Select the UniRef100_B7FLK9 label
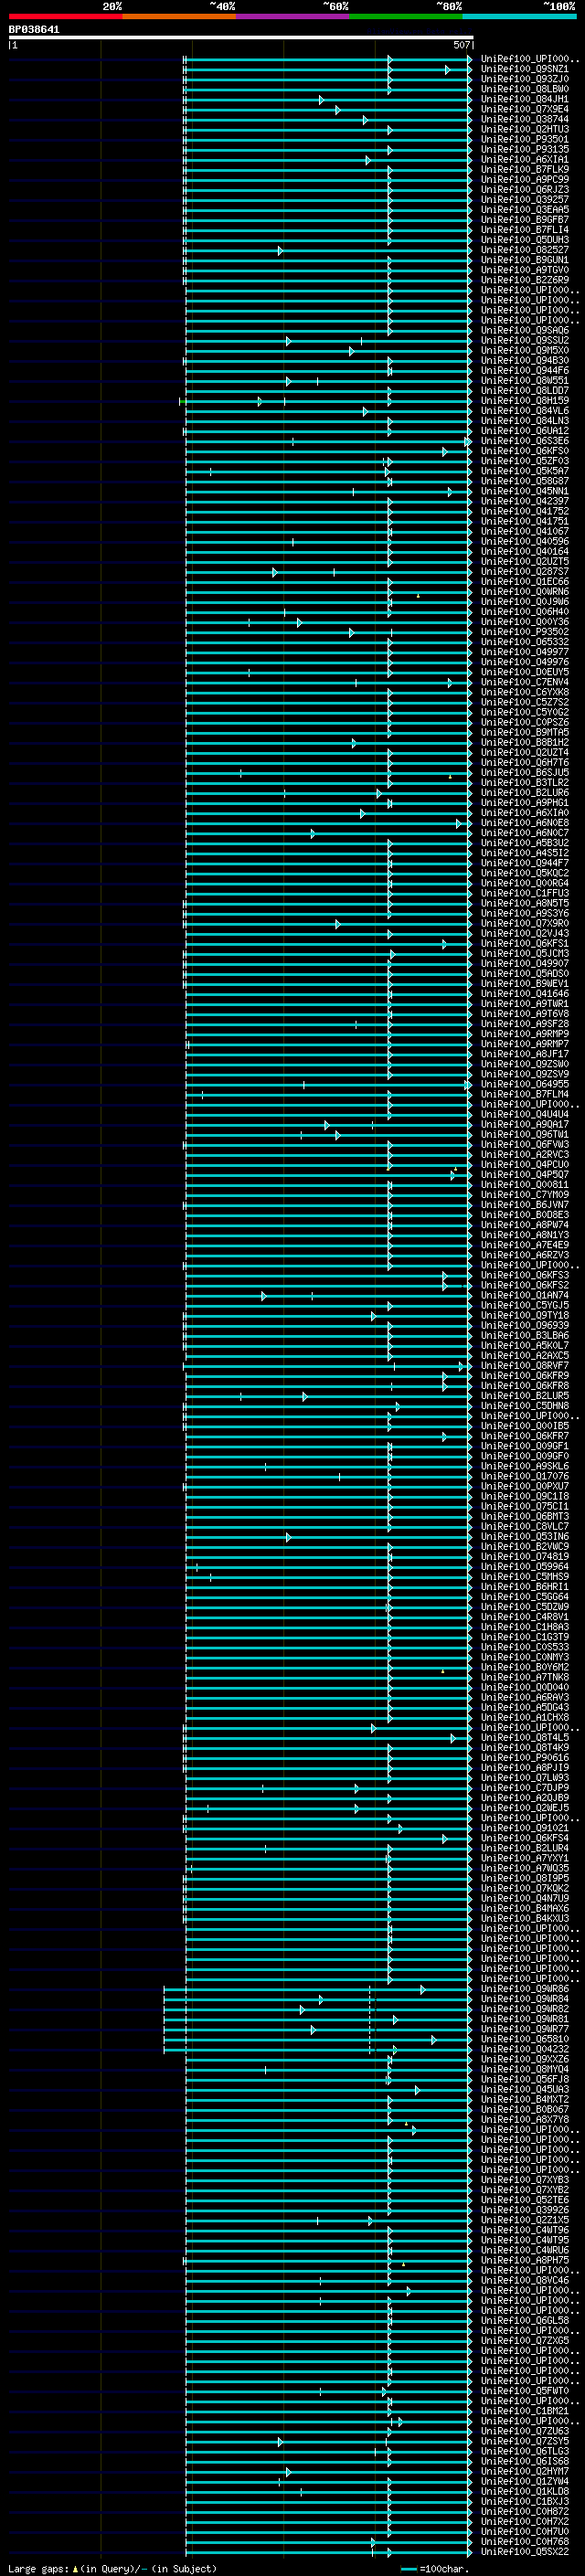The image size is (585, 2576). 525,169
